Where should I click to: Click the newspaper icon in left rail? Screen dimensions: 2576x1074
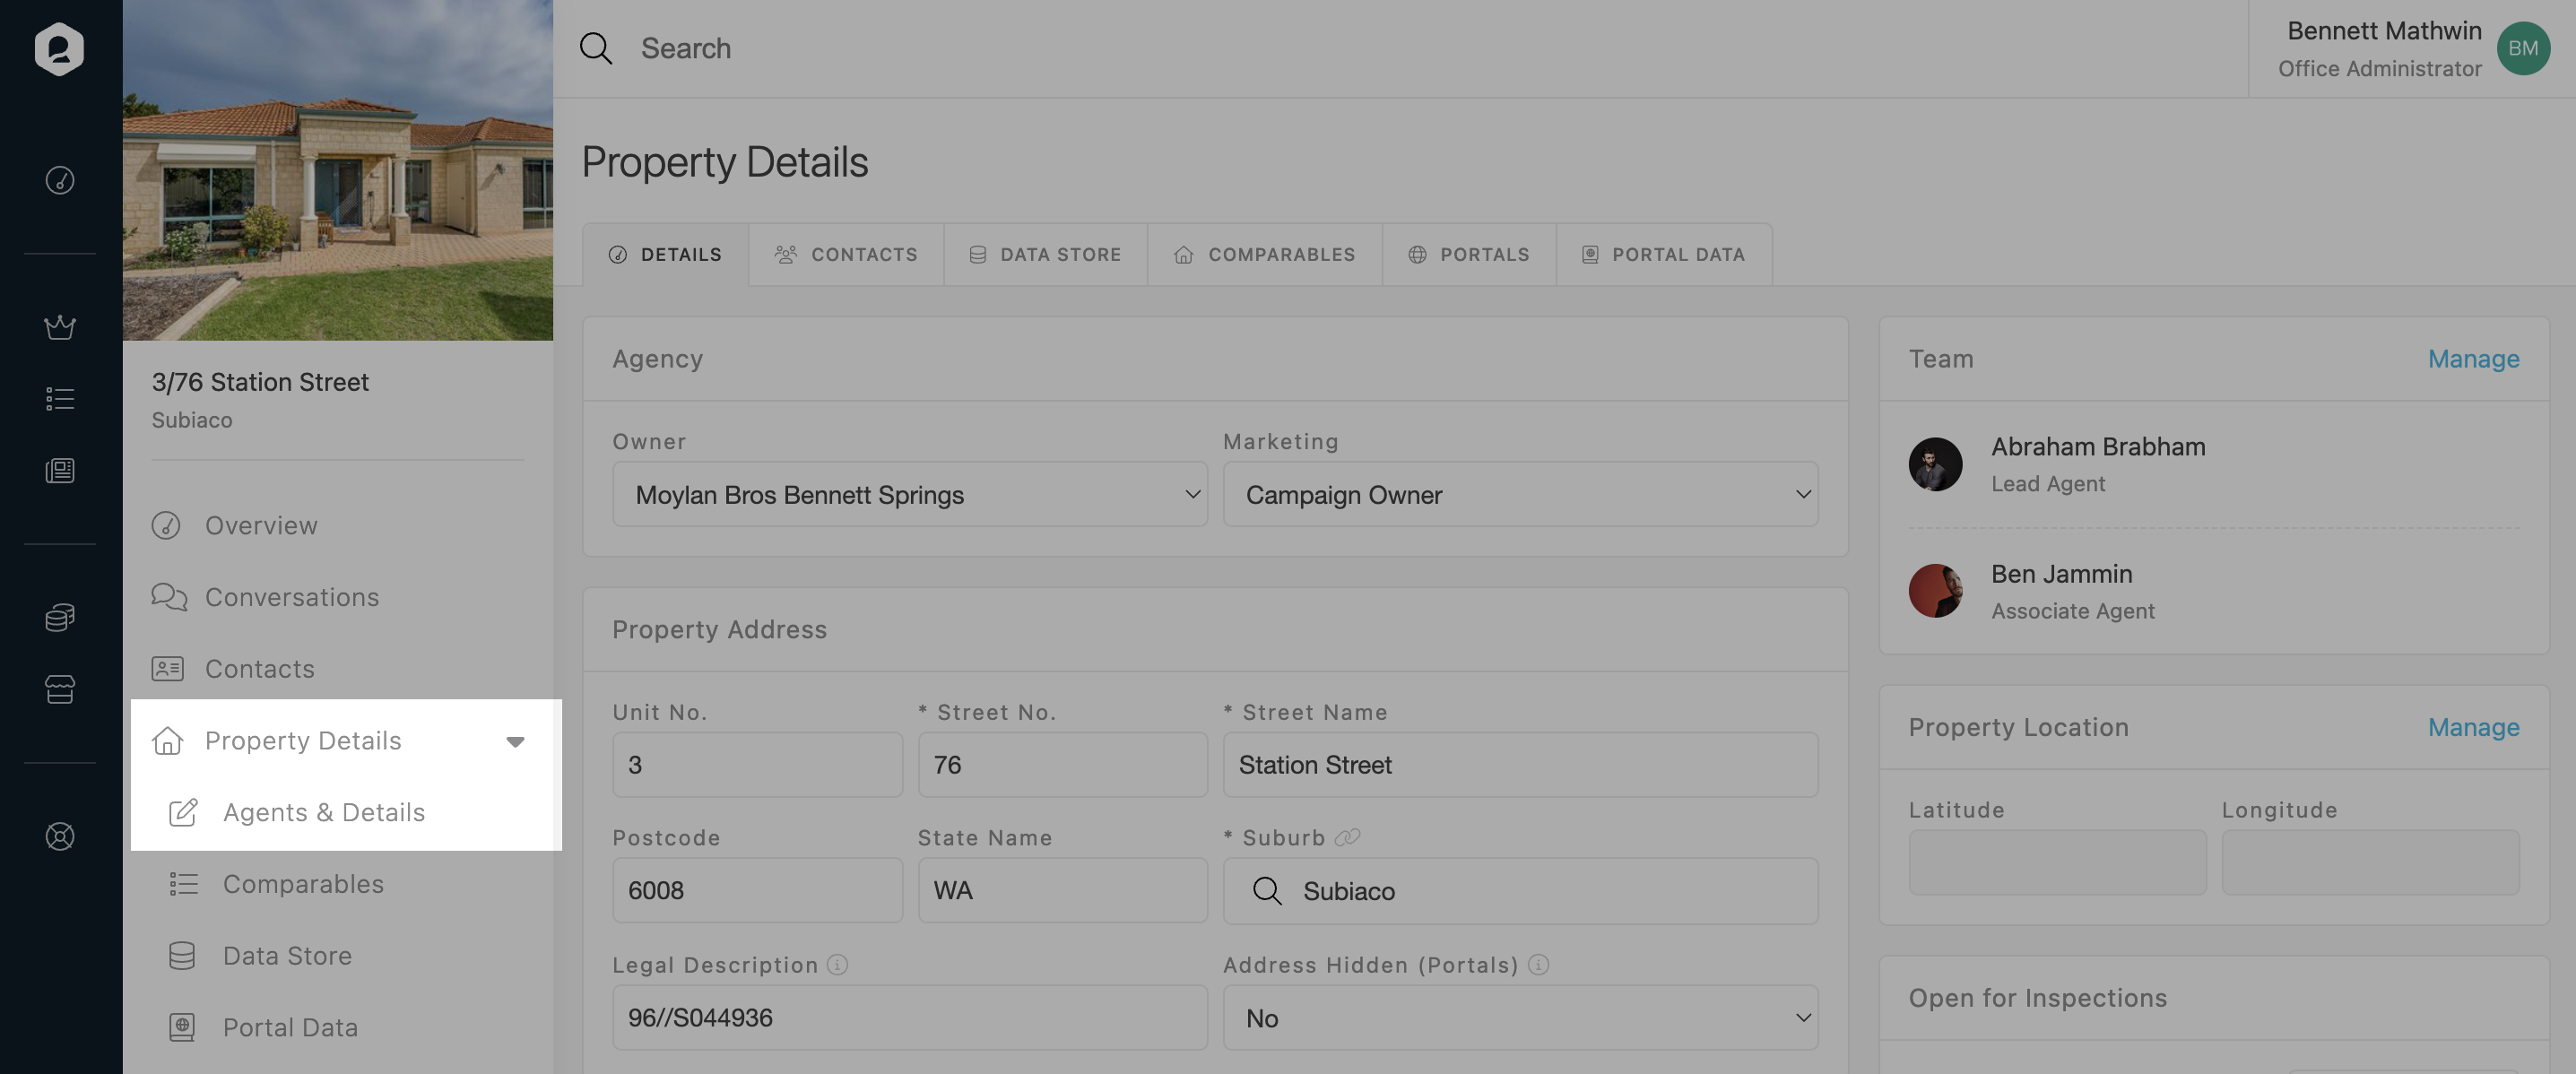tap(60, 471)
